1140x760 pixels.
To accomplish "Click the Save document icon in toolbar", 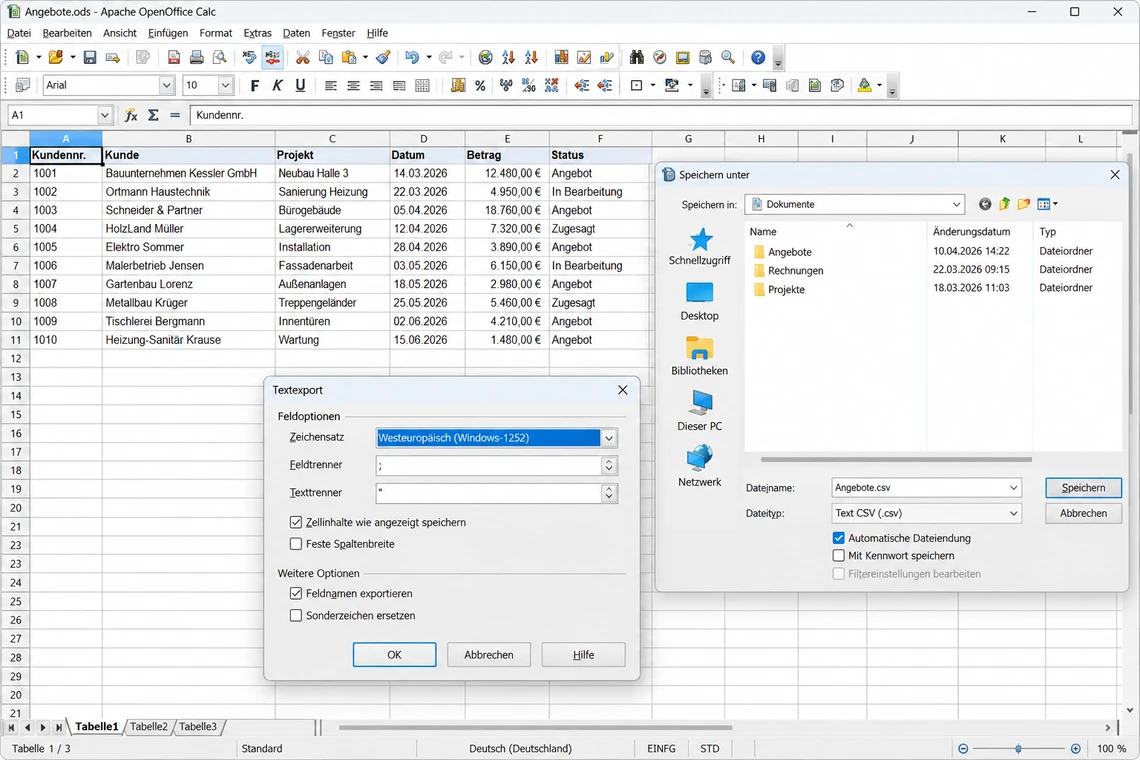I will tap(89, 57).
